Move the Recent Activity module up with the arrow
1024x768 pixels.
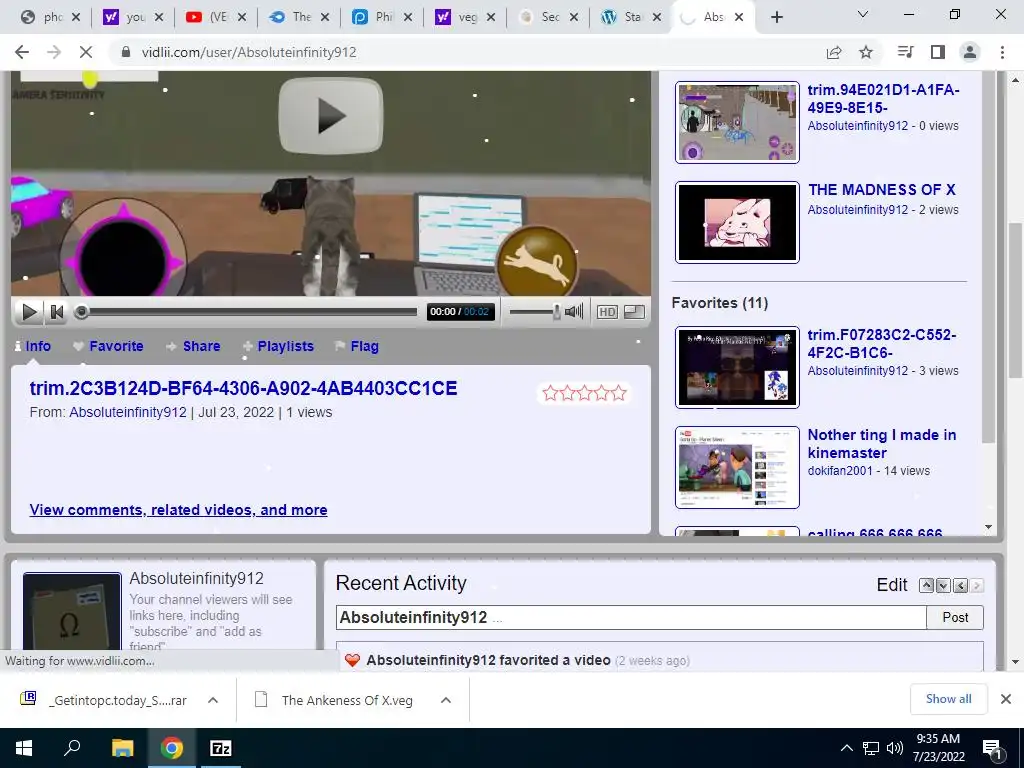pyautogui.click(x=926, y=585)
